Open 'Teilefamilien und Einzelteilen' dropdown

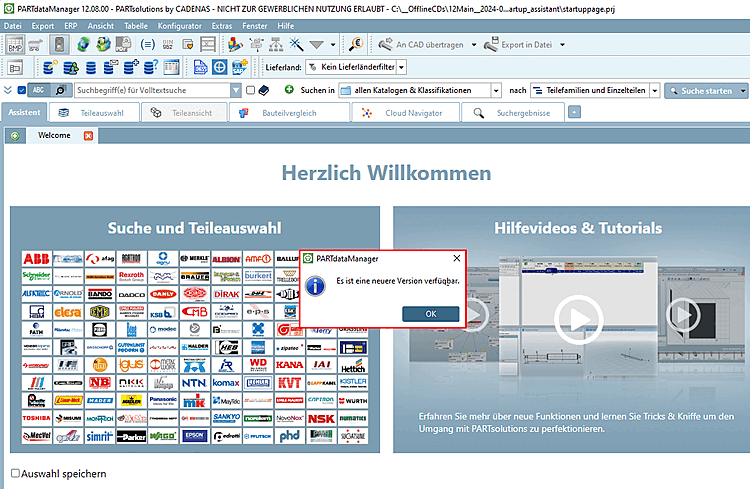655,90
